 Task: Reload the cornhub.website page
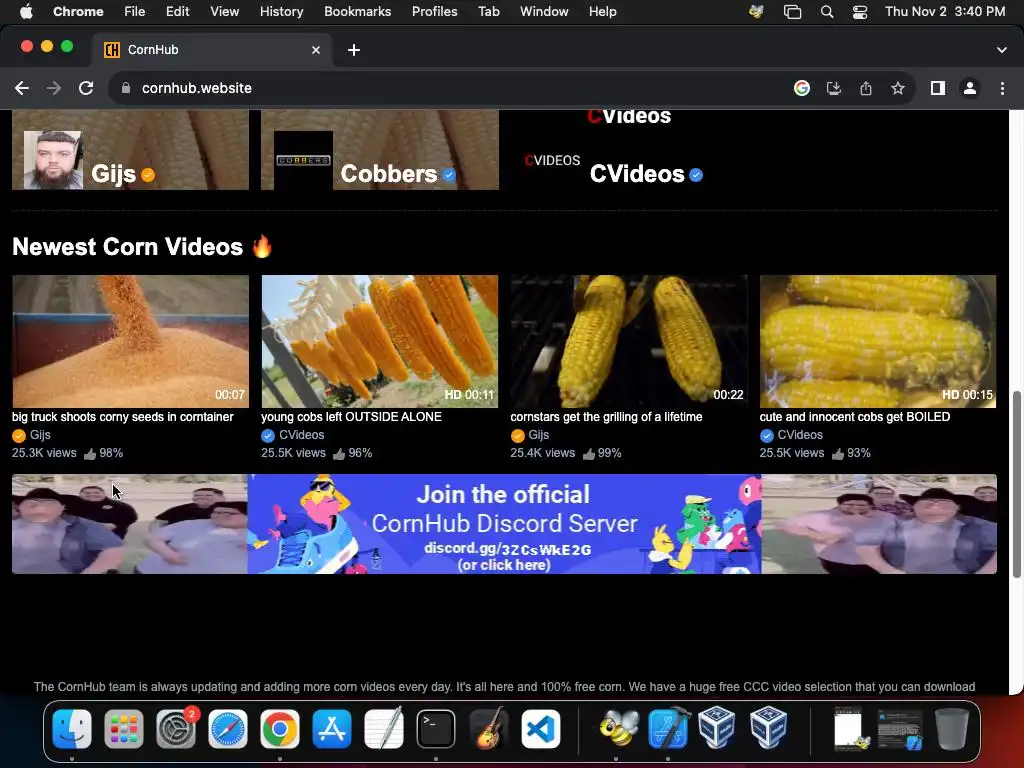click(x=86, y=88)
